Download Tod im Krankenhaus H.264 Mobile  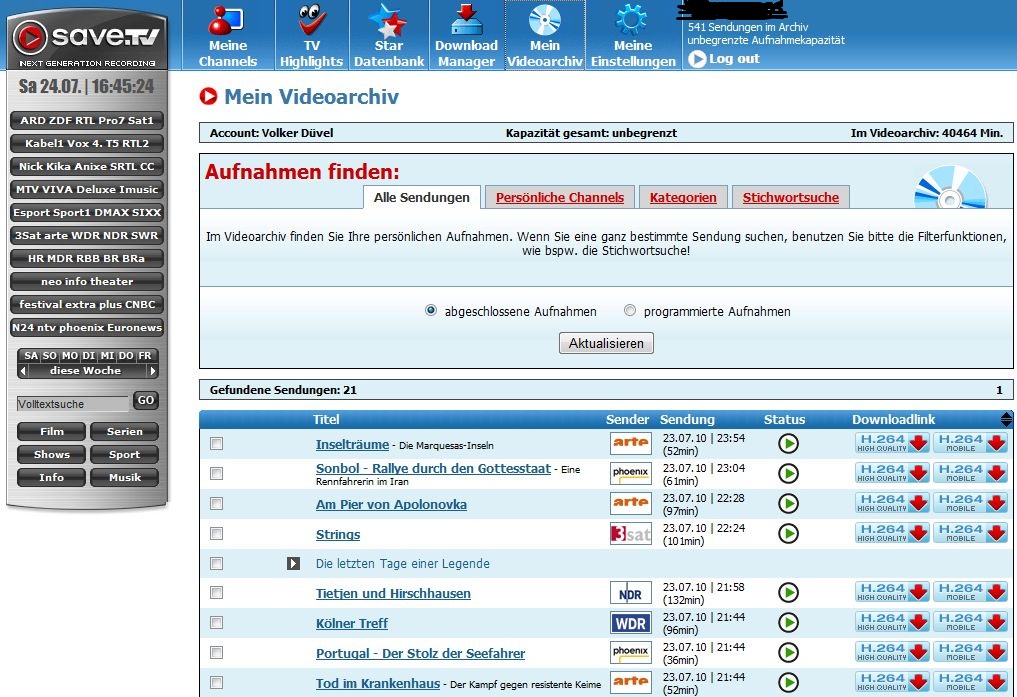(970, 681)
